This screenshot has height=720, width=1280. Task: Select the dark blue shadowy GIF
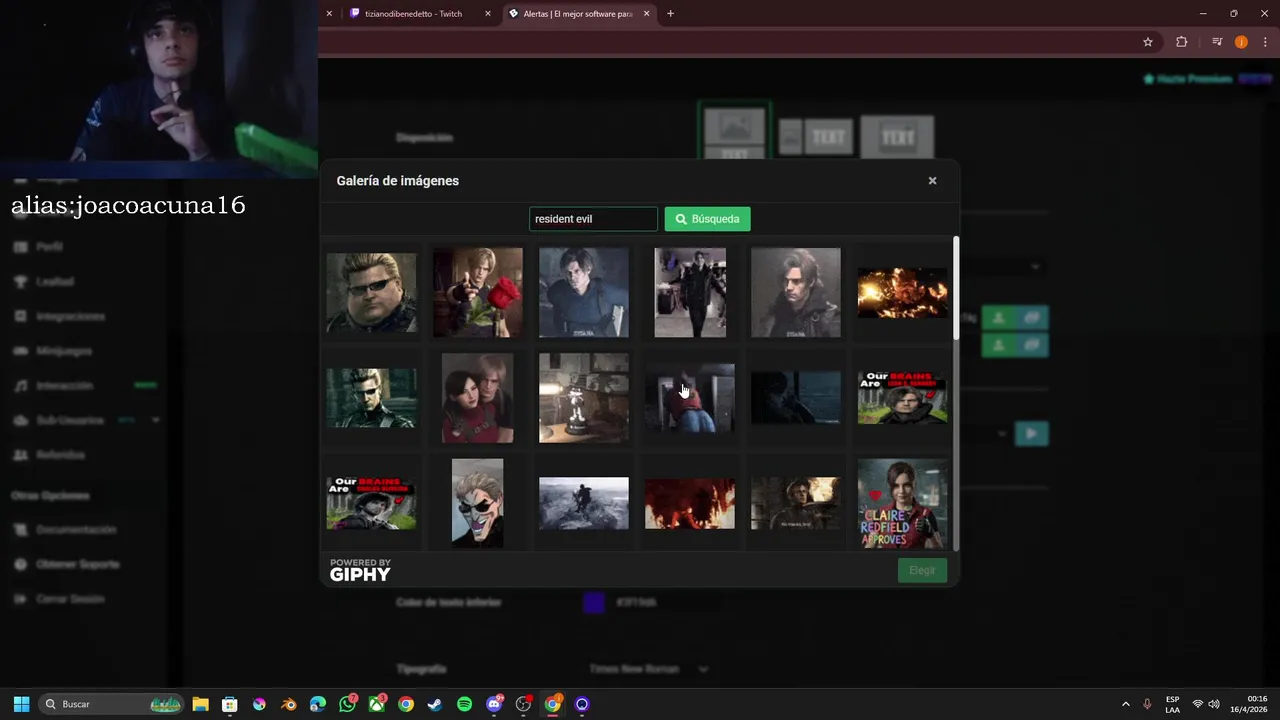[796, 398]
